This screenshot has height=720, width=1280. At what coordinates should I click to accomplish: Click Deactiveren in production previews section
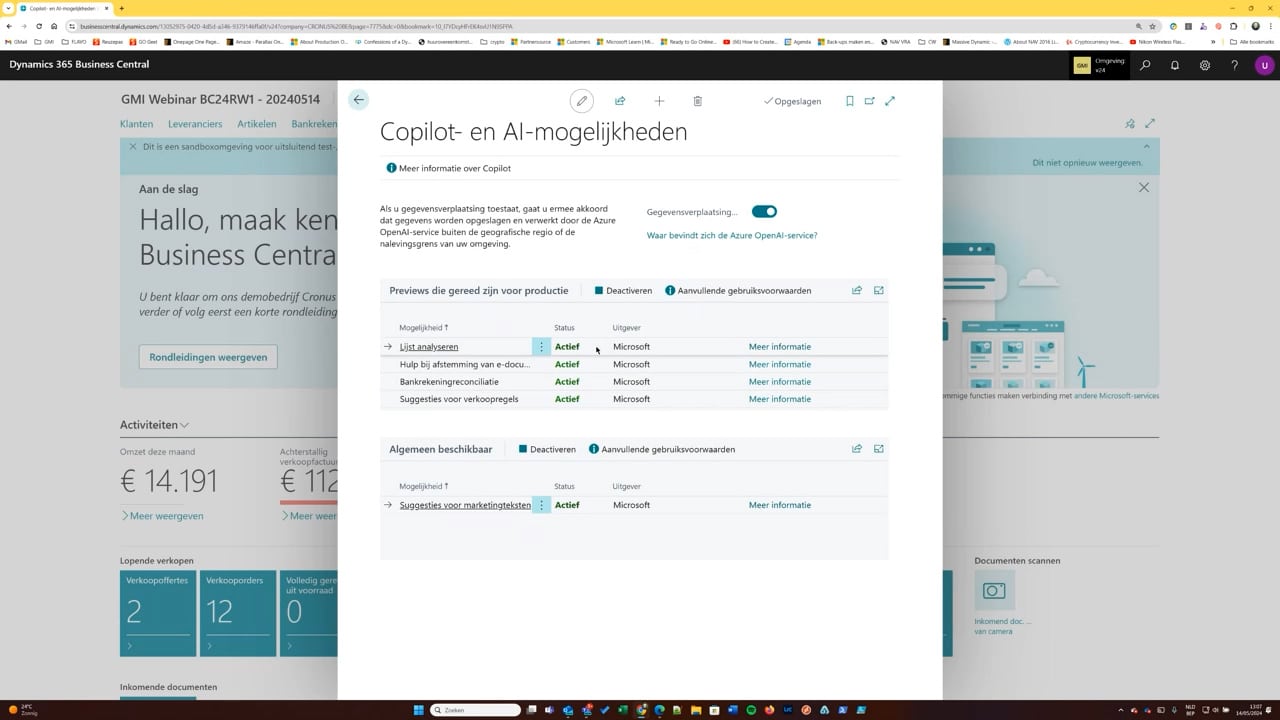coord(623,290)
